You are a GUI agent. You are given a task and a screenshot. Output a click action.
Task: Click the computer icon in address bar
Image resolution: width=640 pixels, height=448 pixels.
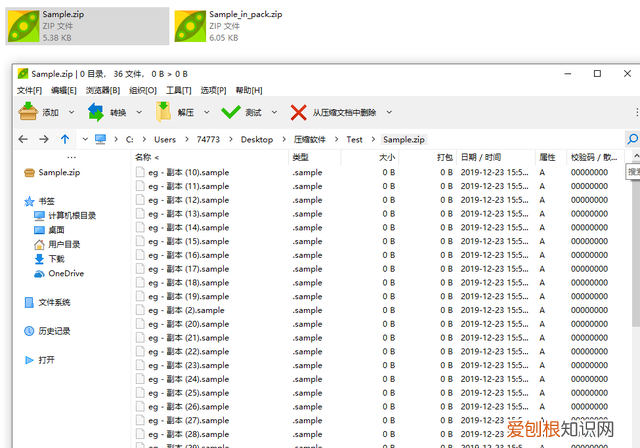(100, 139)
